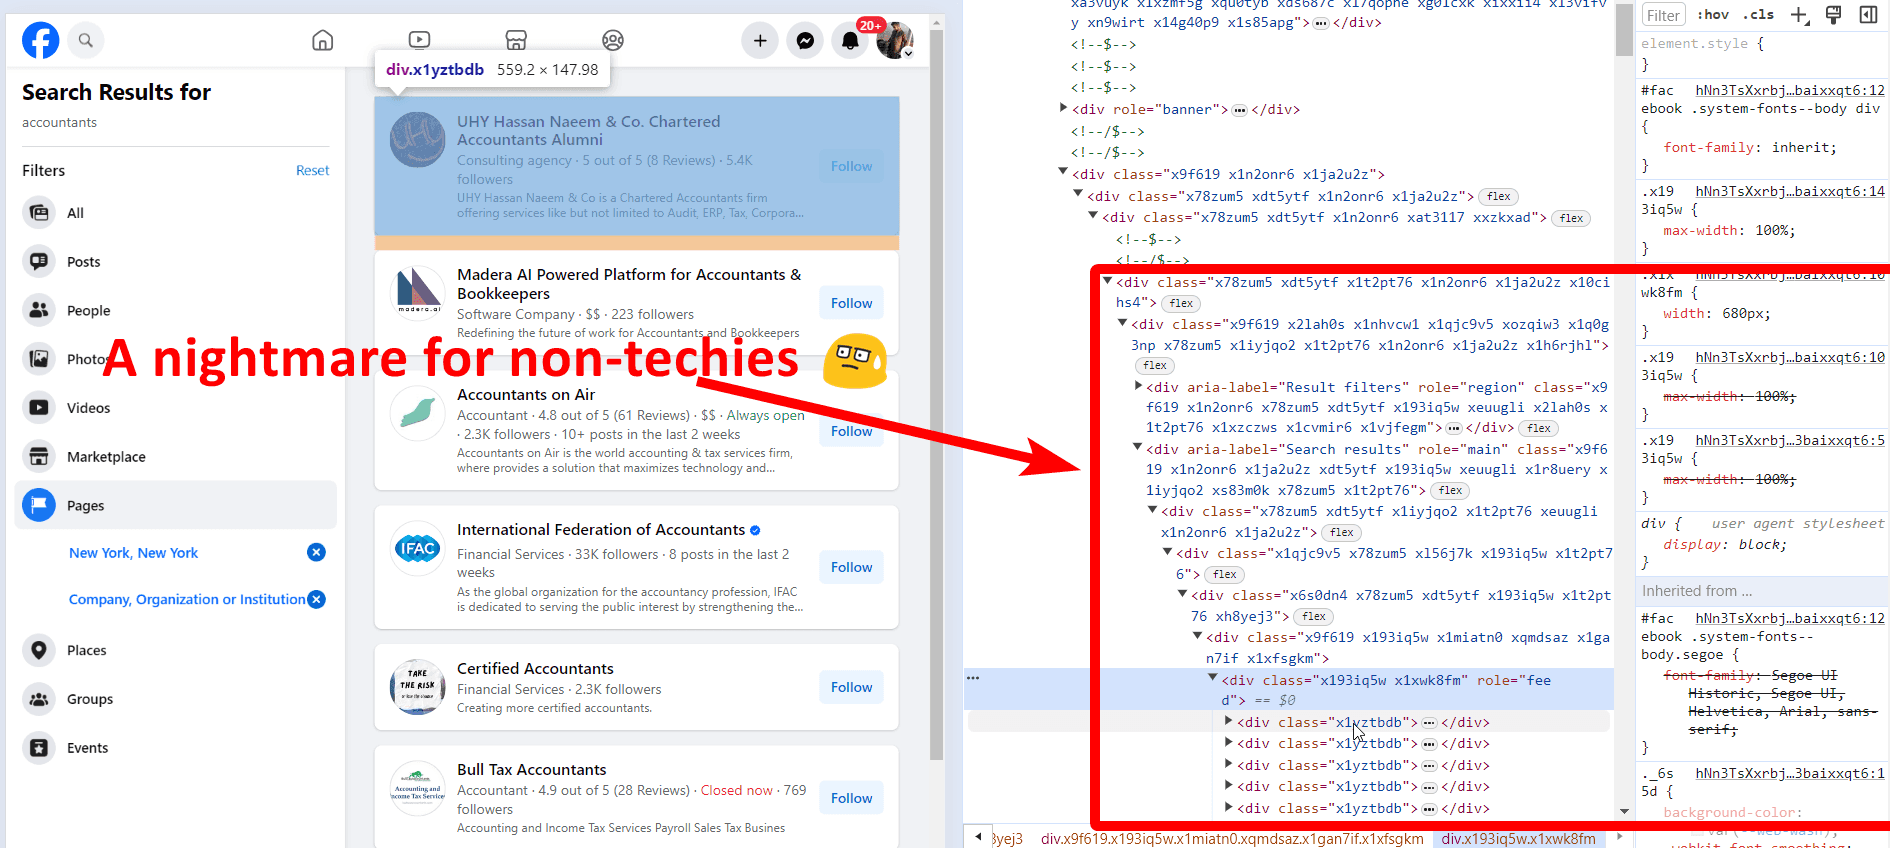Toggle the .cls class editor
The image size is (1890, 848).
click(1758, 15)
